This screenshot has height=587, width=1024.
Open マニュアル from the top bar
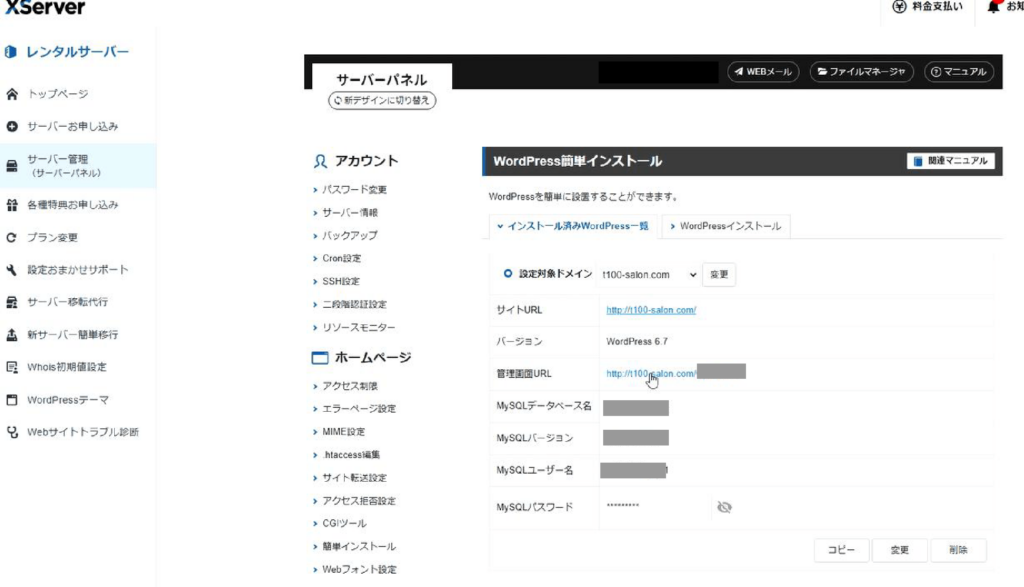click(959, 72)
